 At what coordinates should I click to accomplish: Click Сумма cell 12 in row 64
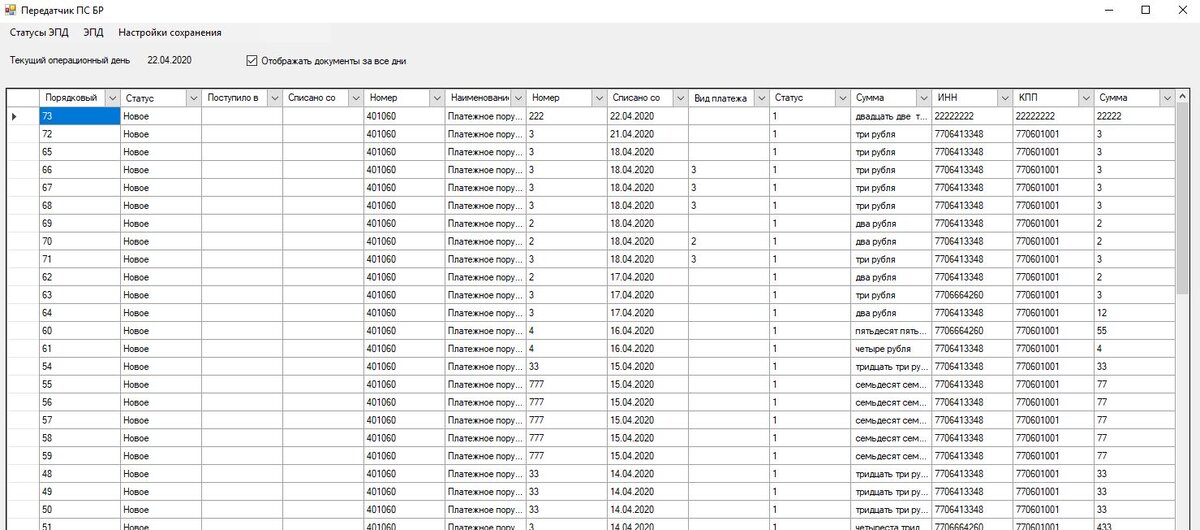(1134, 313)
